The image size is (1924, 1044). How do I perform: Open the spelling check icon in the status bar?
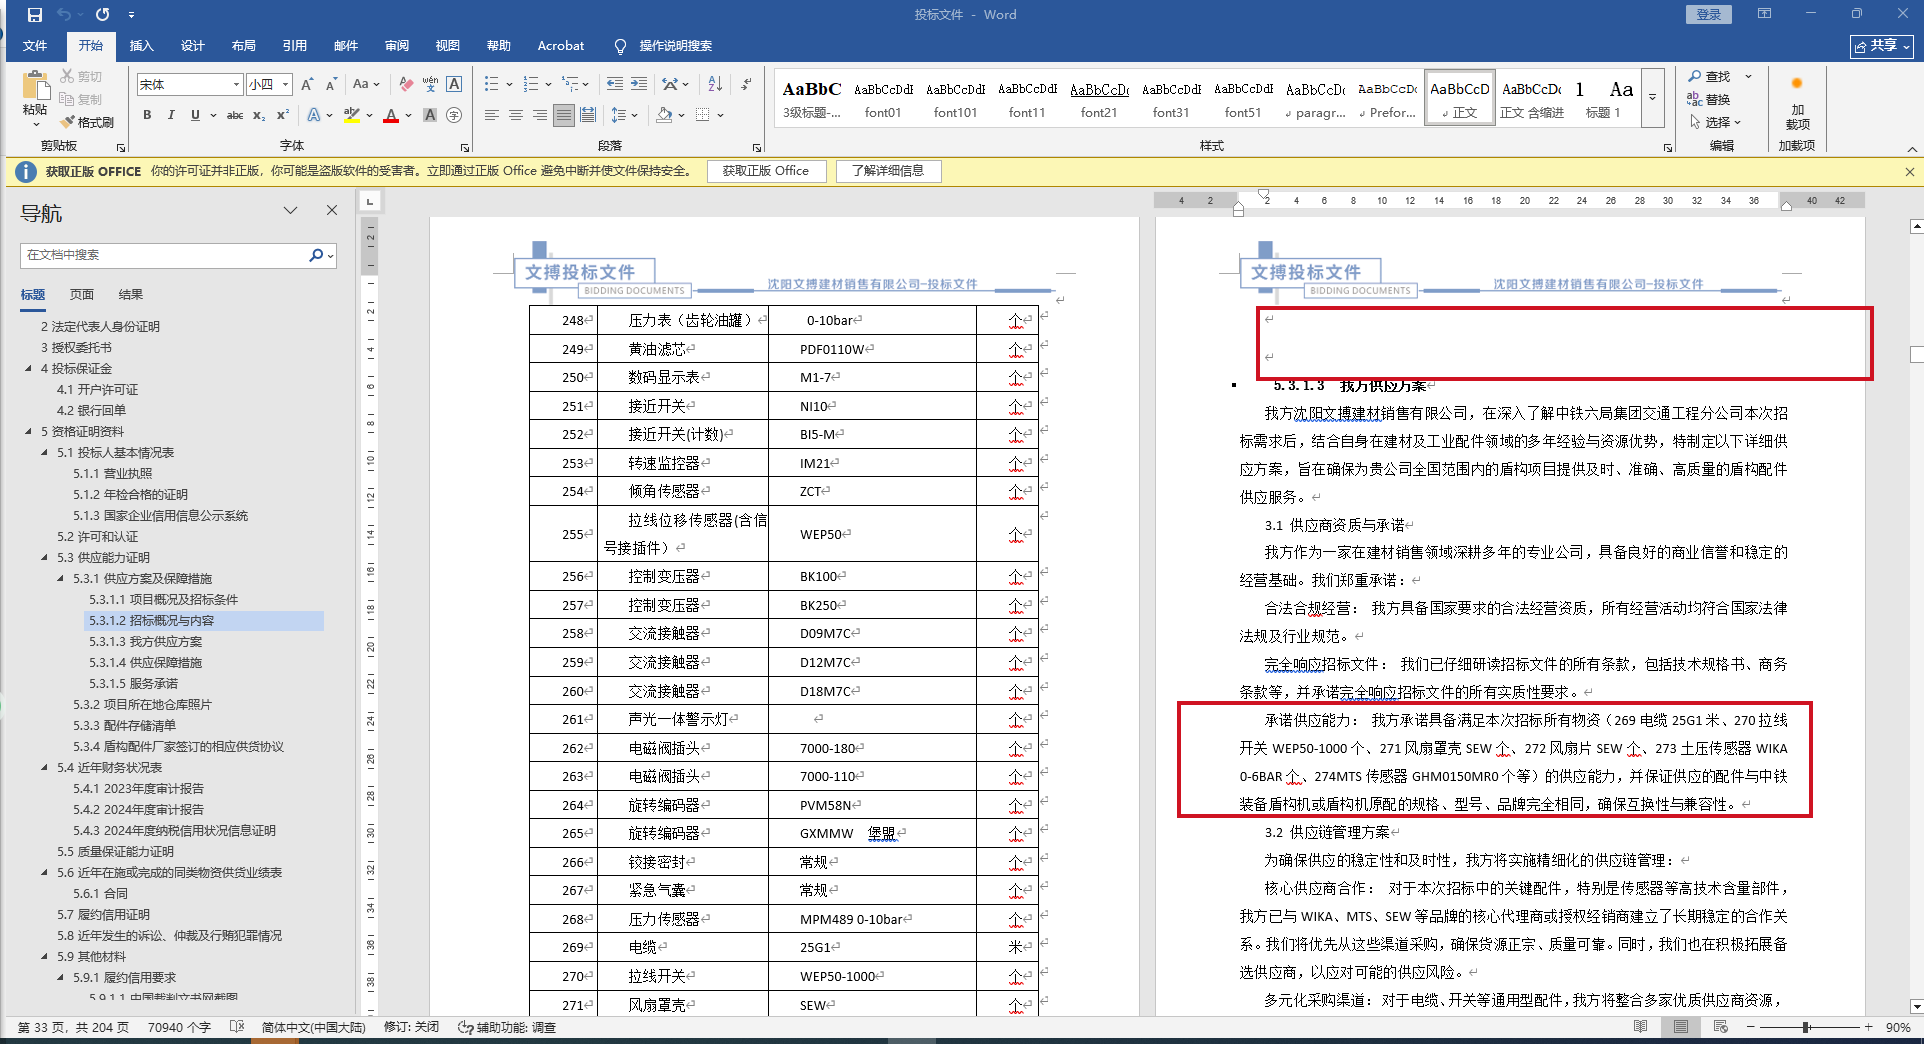pos(237,1027)
